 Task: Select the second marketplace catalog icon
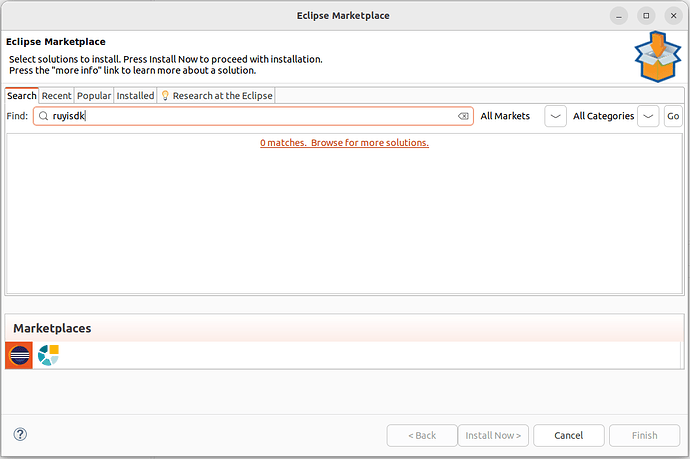click(x=48, y=355)
